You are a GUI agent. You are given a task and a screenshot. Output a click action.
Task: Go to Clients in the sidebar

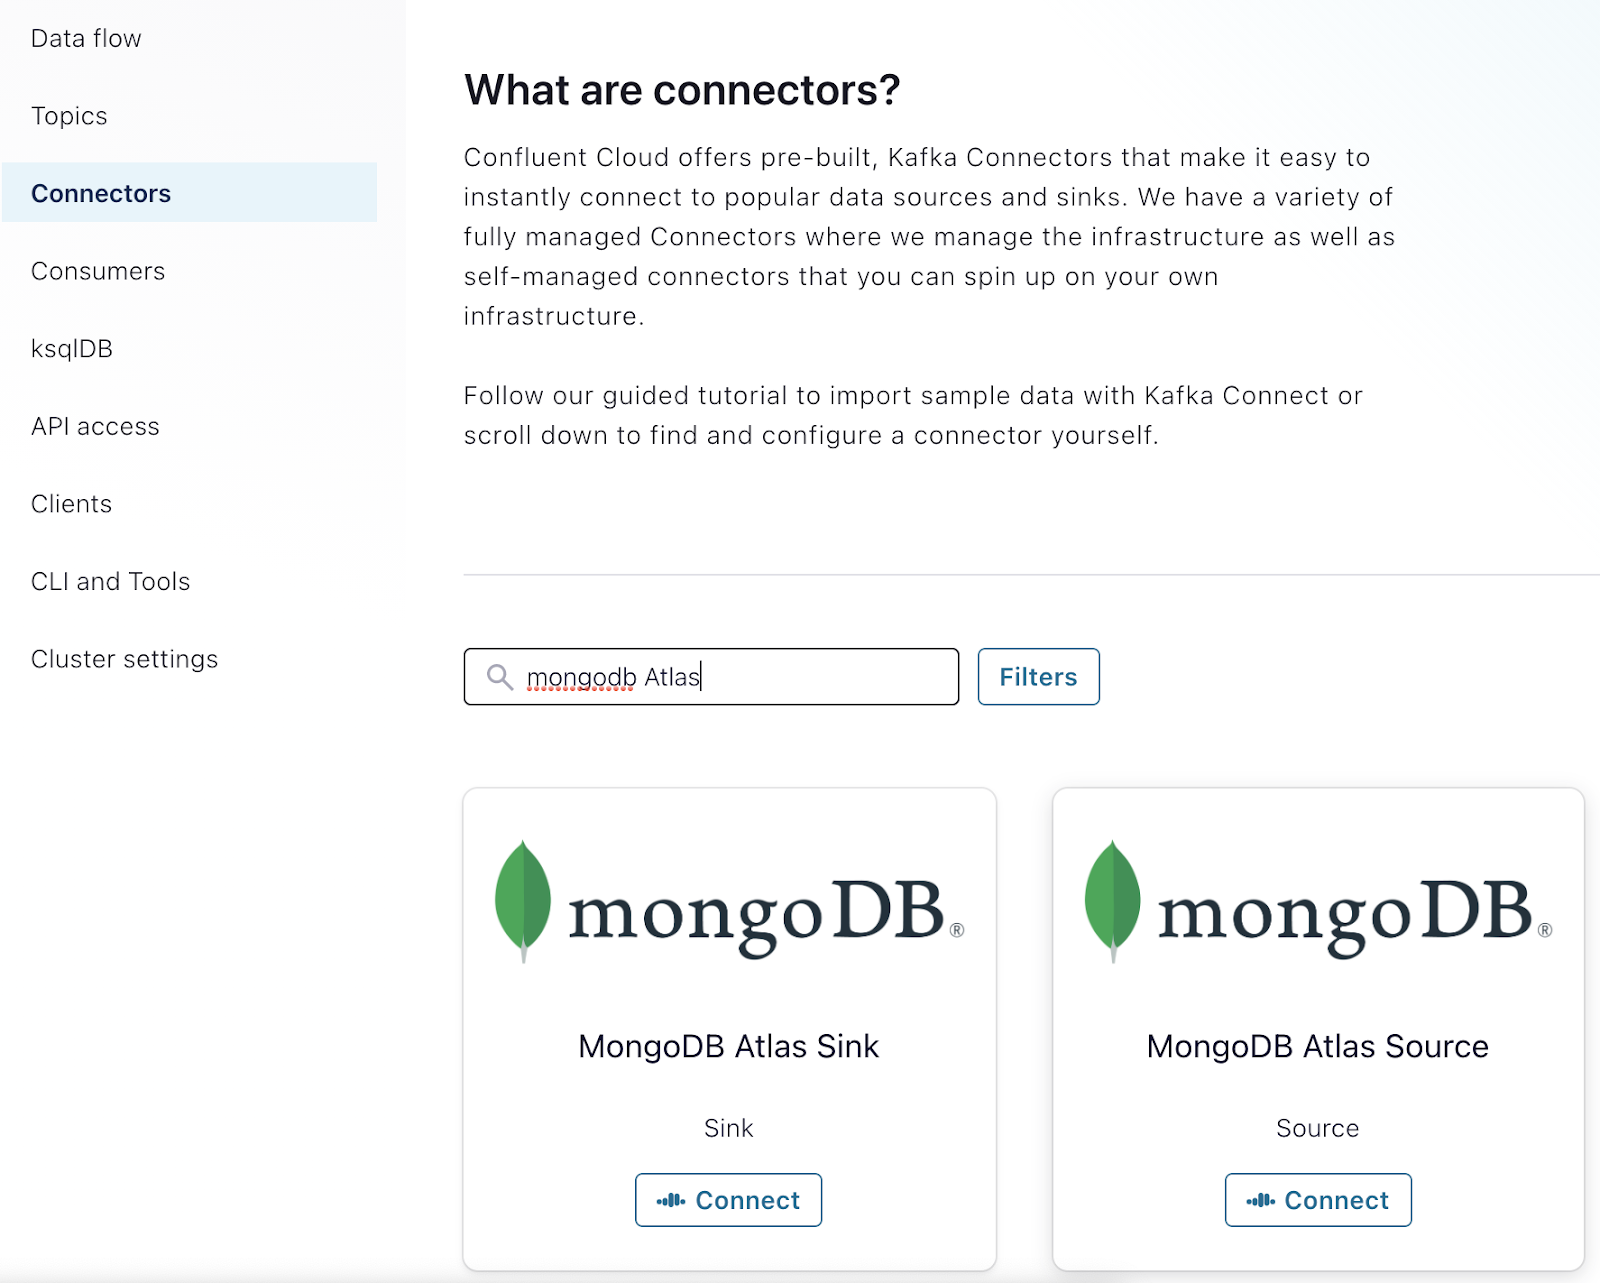pos(71,504)
